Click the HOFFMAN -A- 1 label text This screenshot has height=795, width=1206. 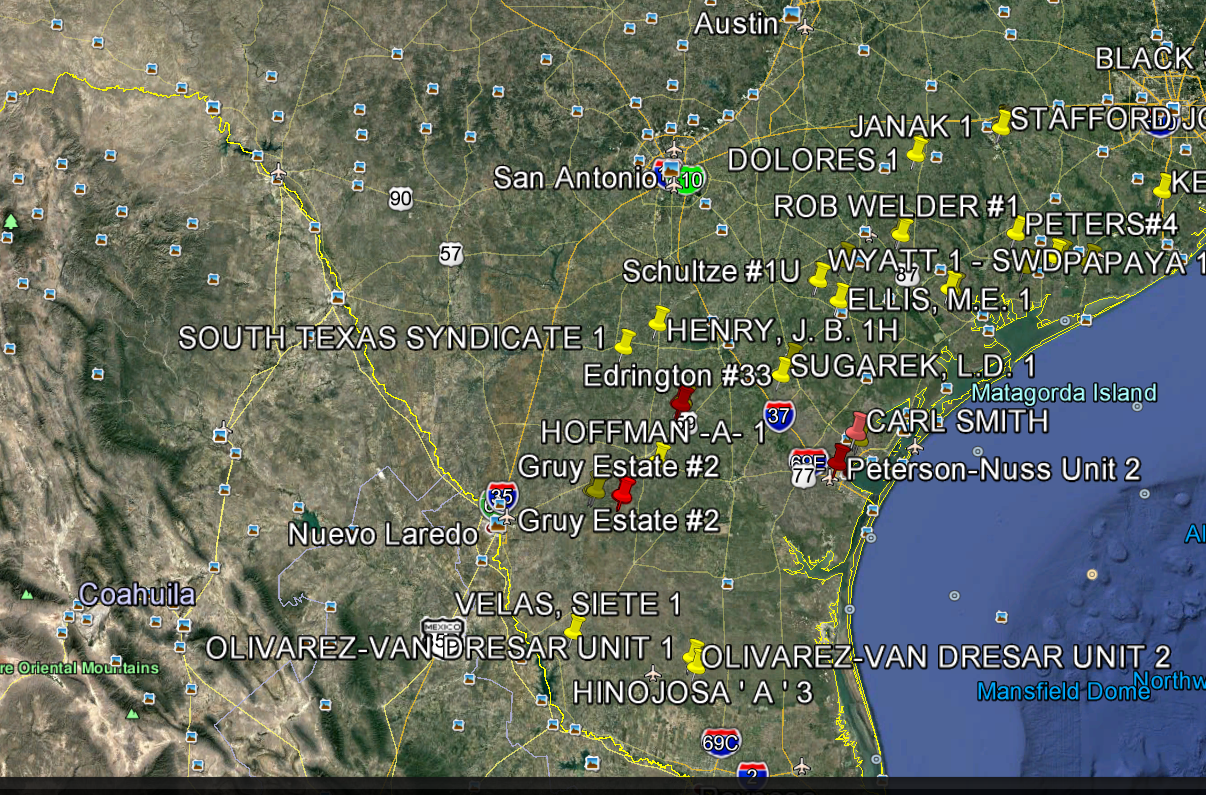click(653, 432)
